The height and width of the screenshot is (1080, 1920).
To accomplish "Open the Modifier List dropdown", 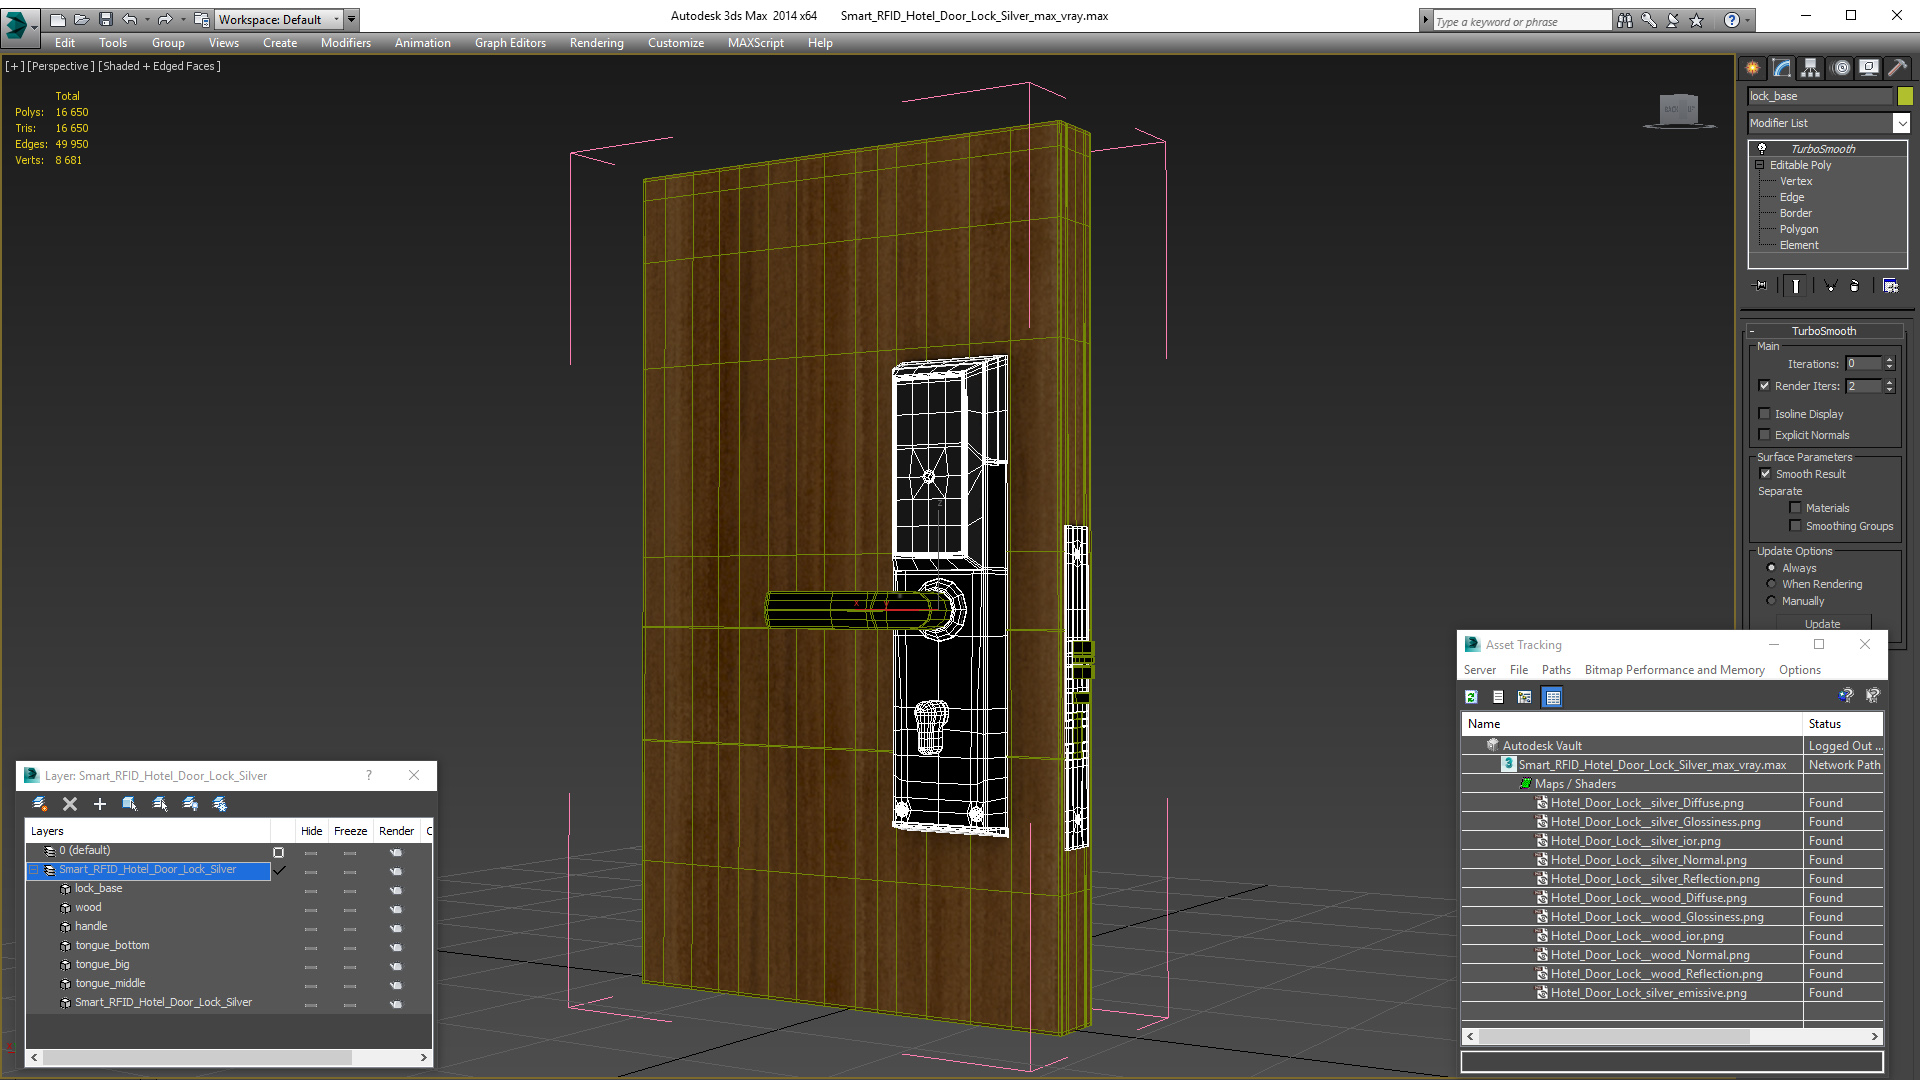I will coord(1900,123).
